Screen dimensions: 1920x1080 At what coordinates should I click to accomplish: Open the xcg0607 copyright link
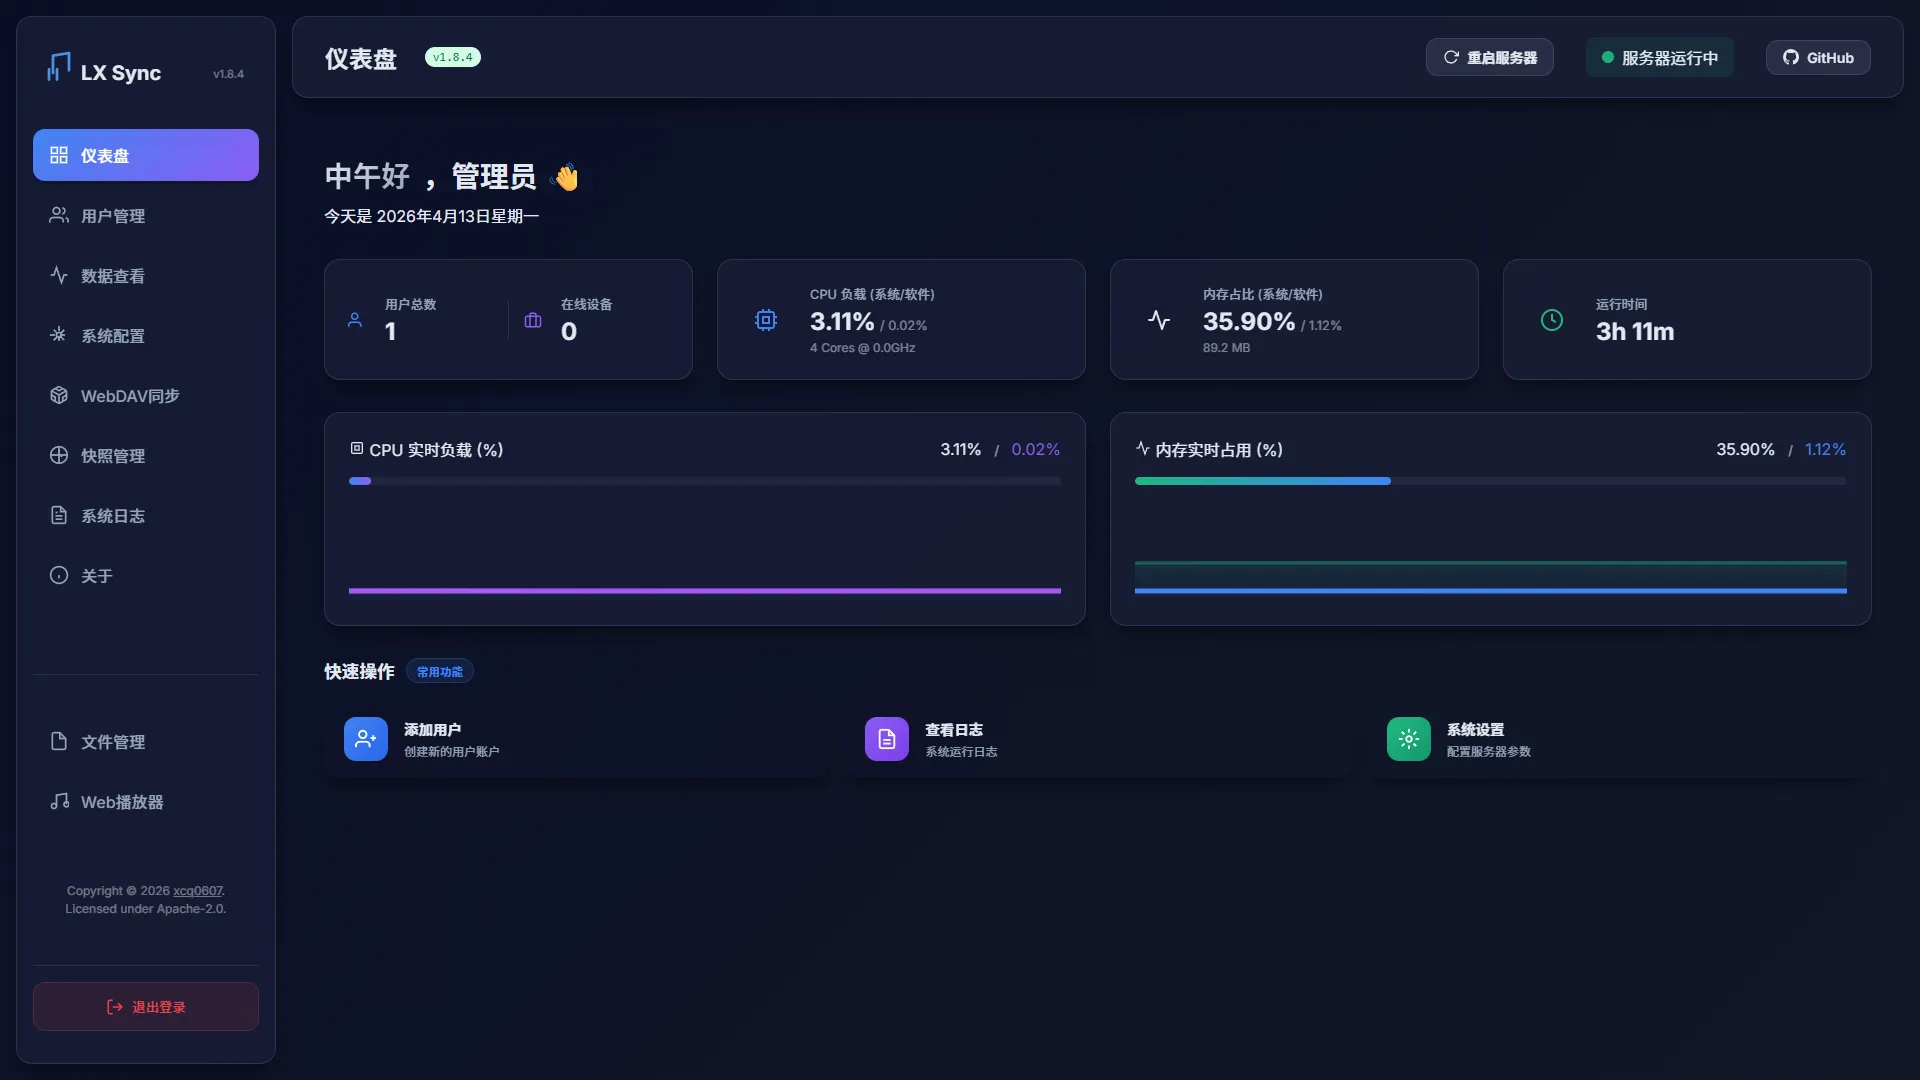pos(196,890)
